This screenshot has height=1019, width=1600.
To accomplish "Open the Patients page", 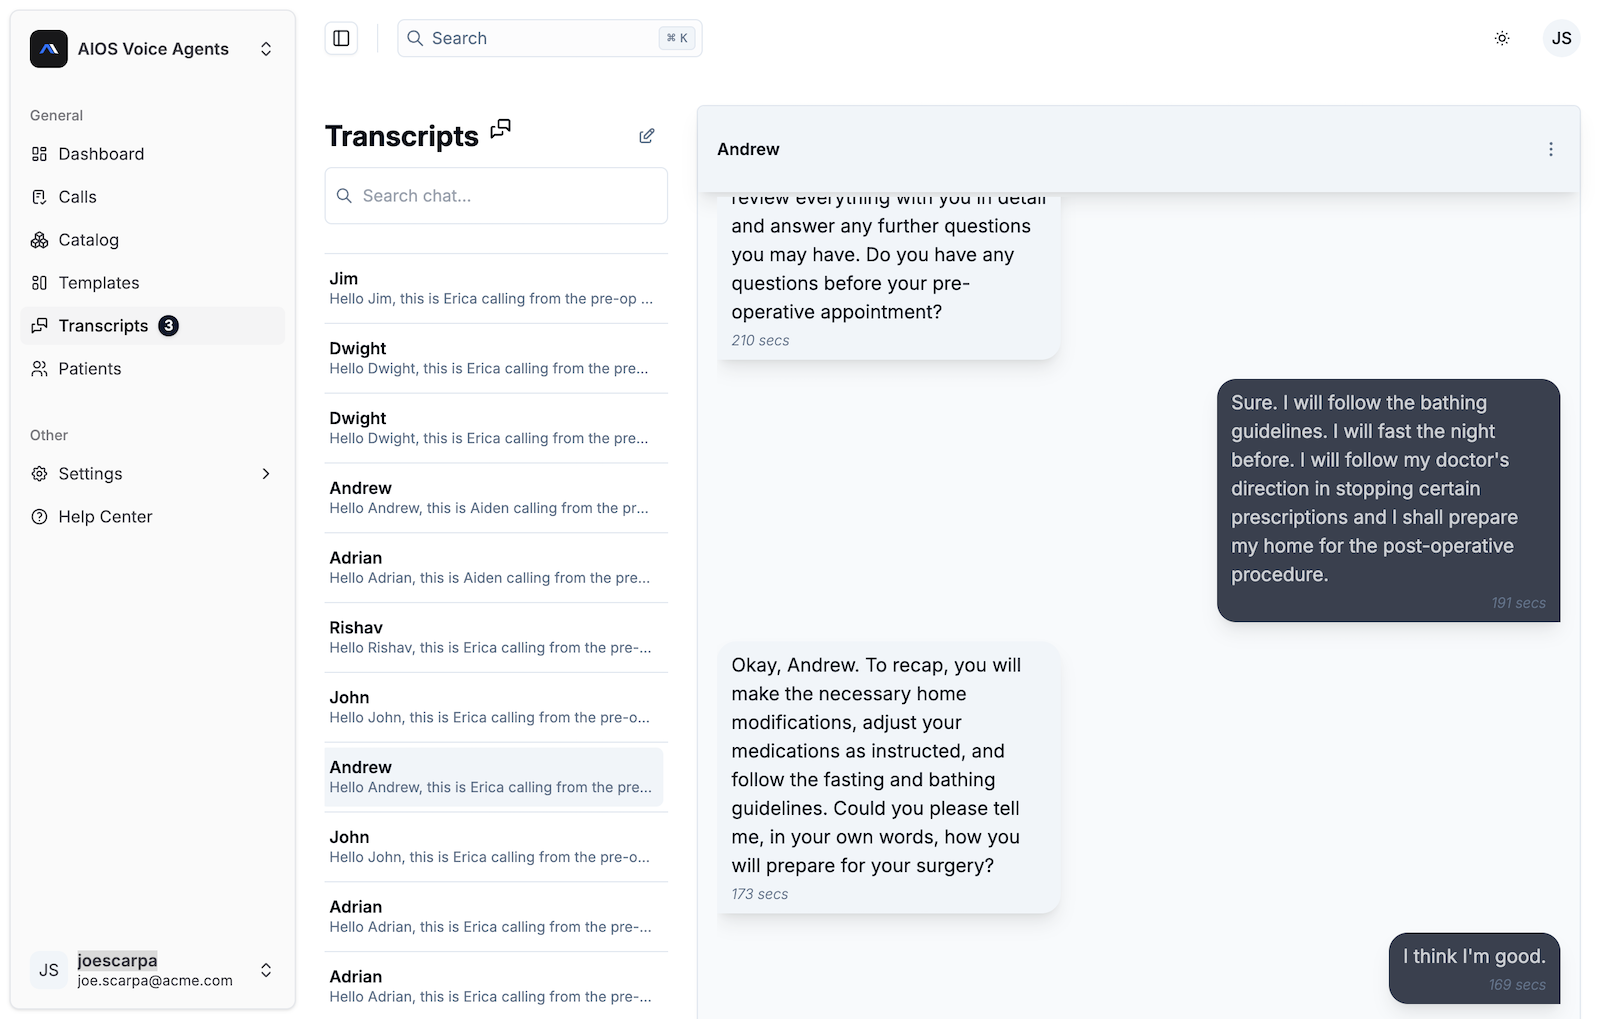I will pos(89,369).
